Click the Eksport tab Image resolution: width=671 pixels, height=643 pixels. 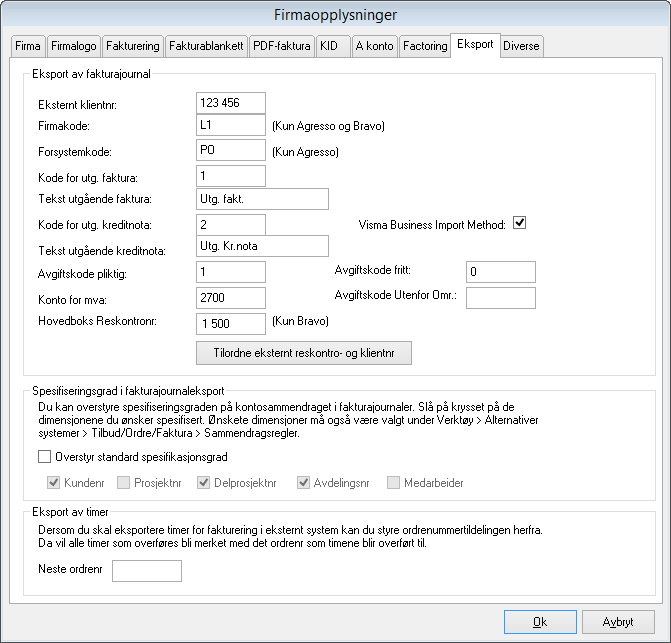pyautogui.click(x=475, y=44)
